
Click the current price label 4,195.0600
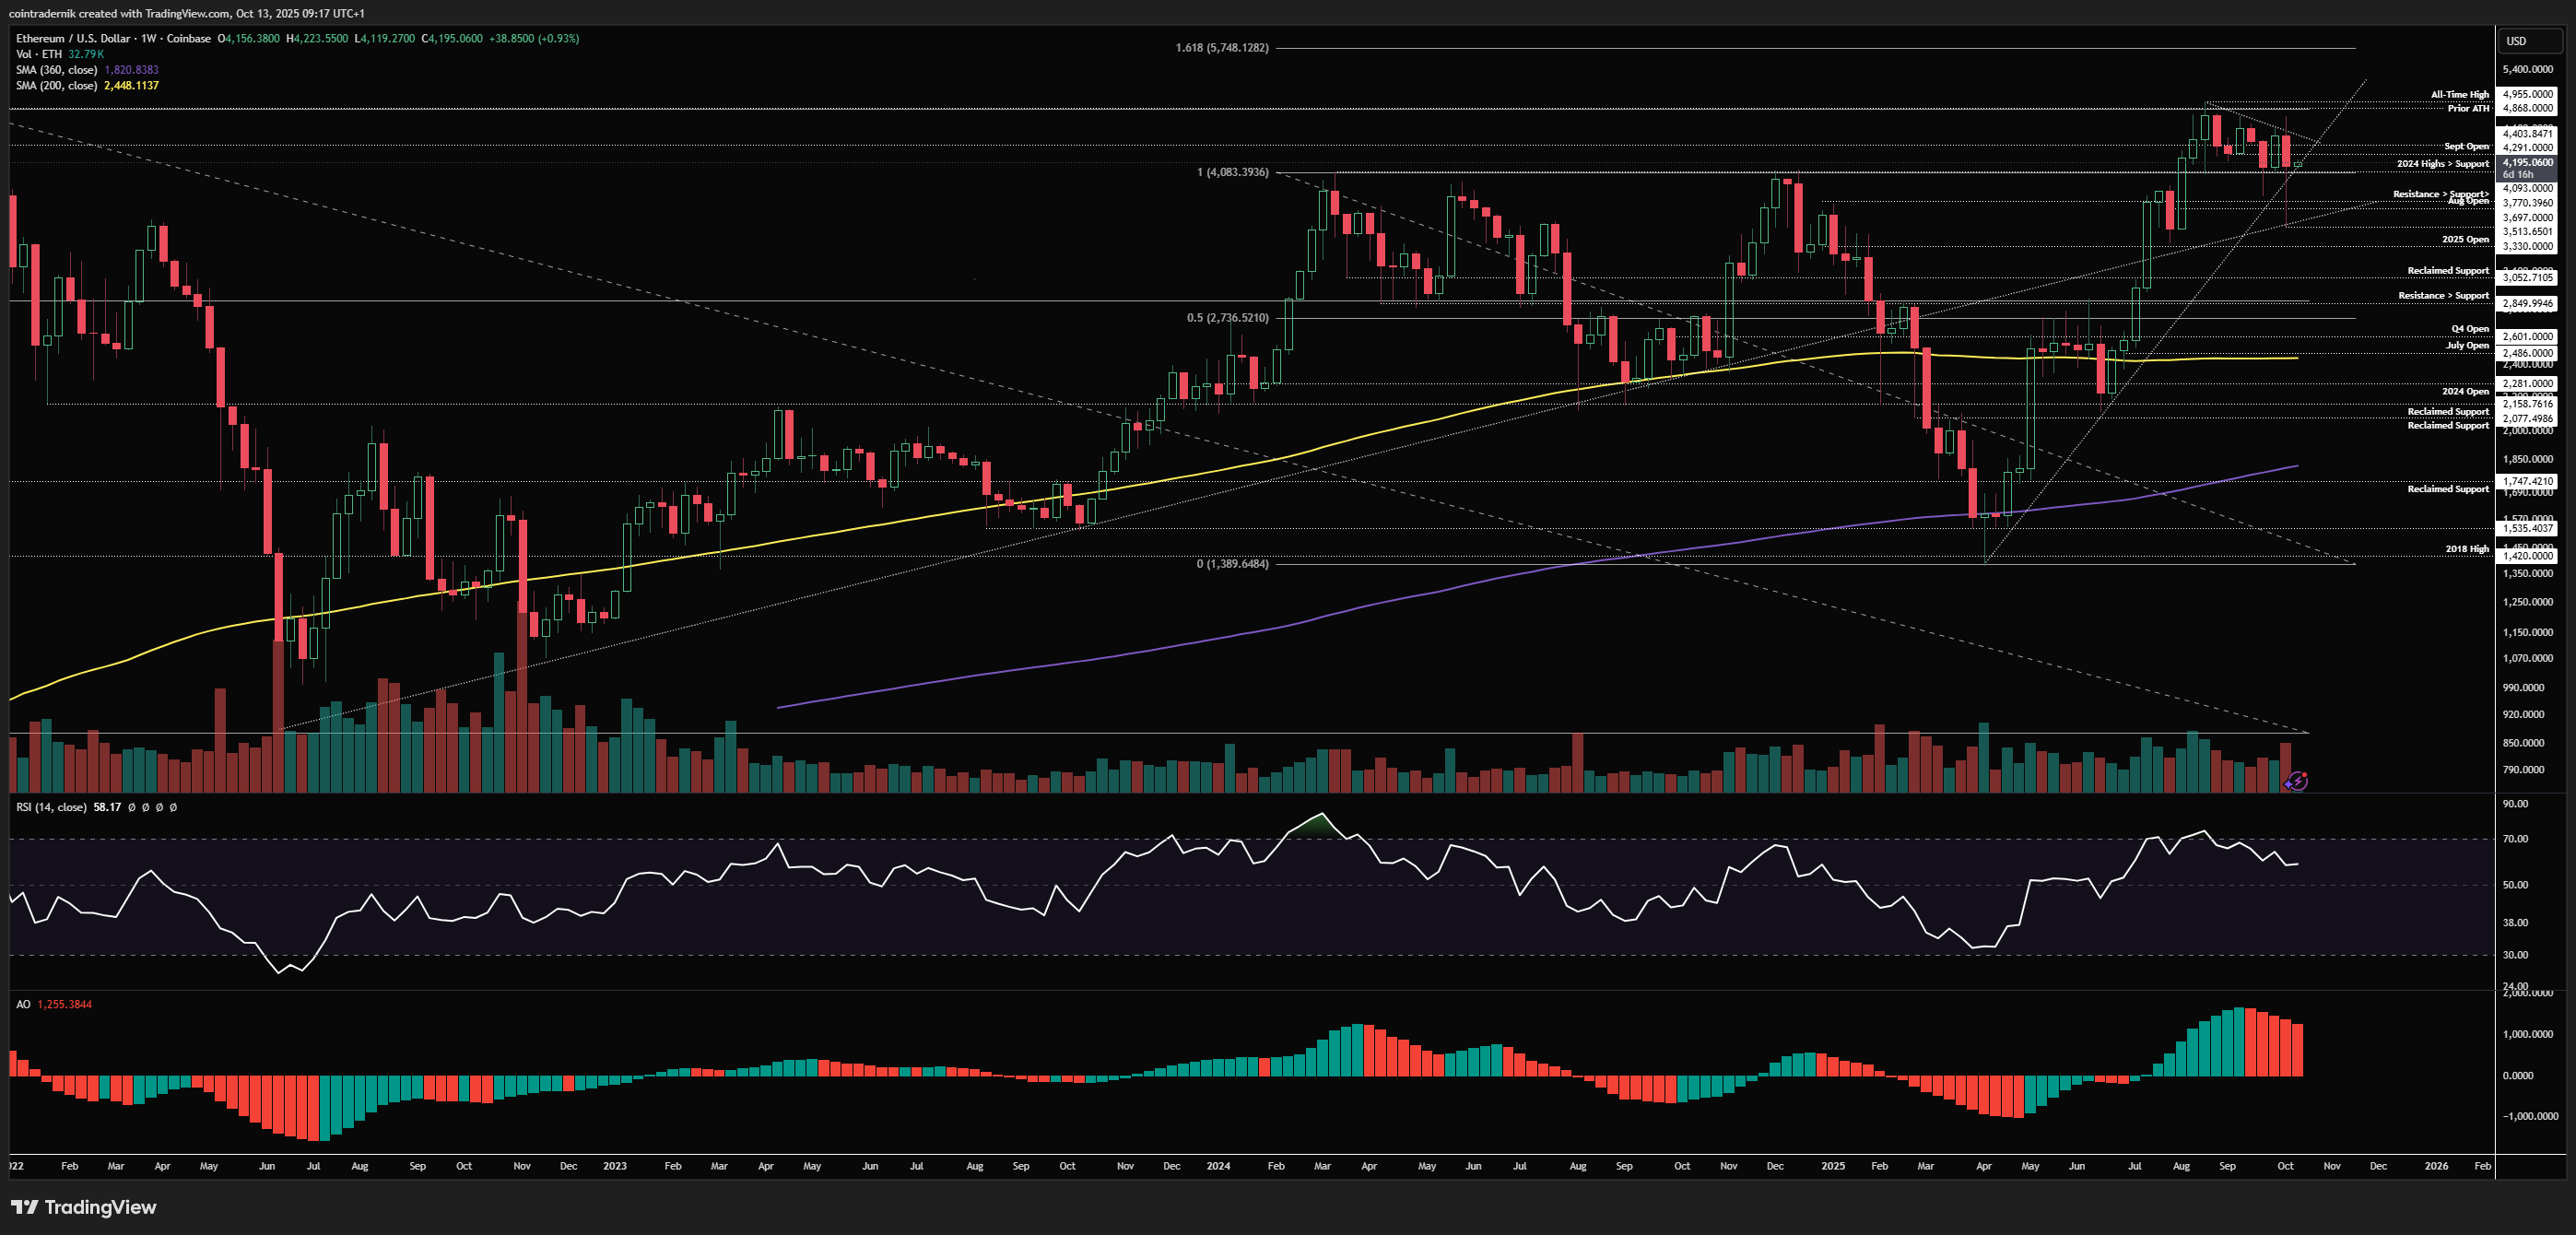click(2527, 162)
